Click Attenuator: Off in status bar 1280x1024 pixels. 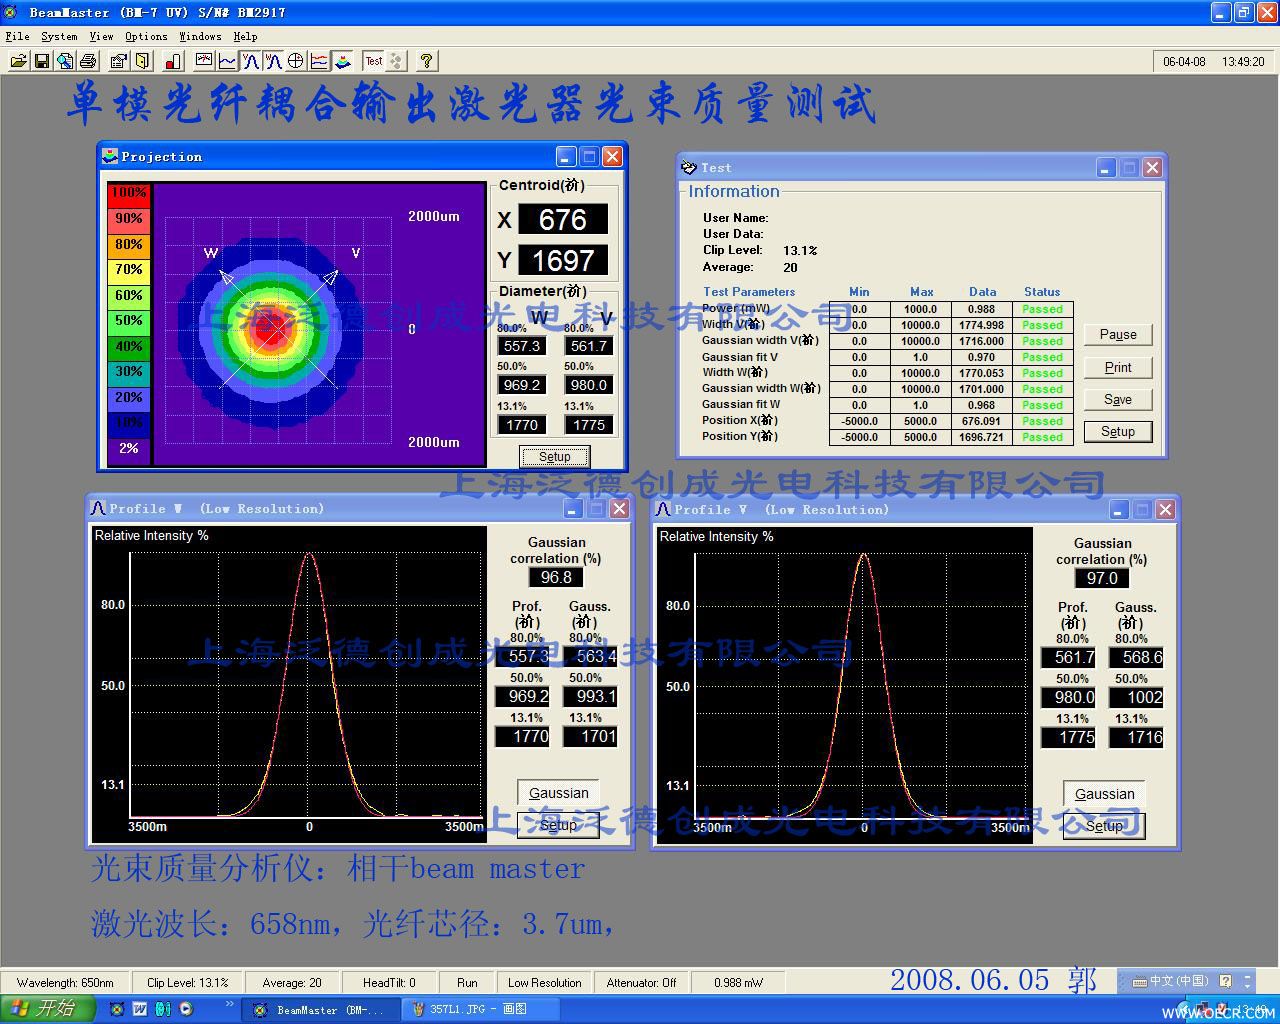click(x=641, y=983)
